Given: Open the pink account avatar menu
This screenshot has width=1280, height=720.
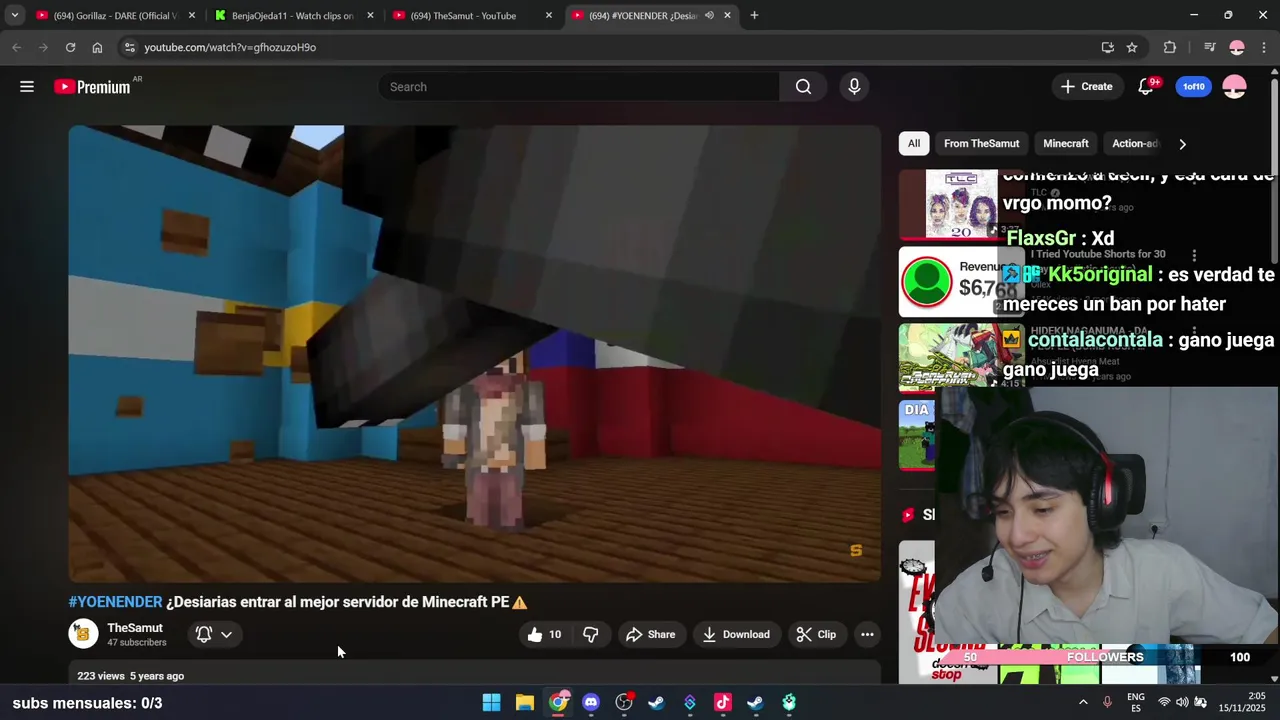Looking at the screenshot, I should tap(1234, 87).
